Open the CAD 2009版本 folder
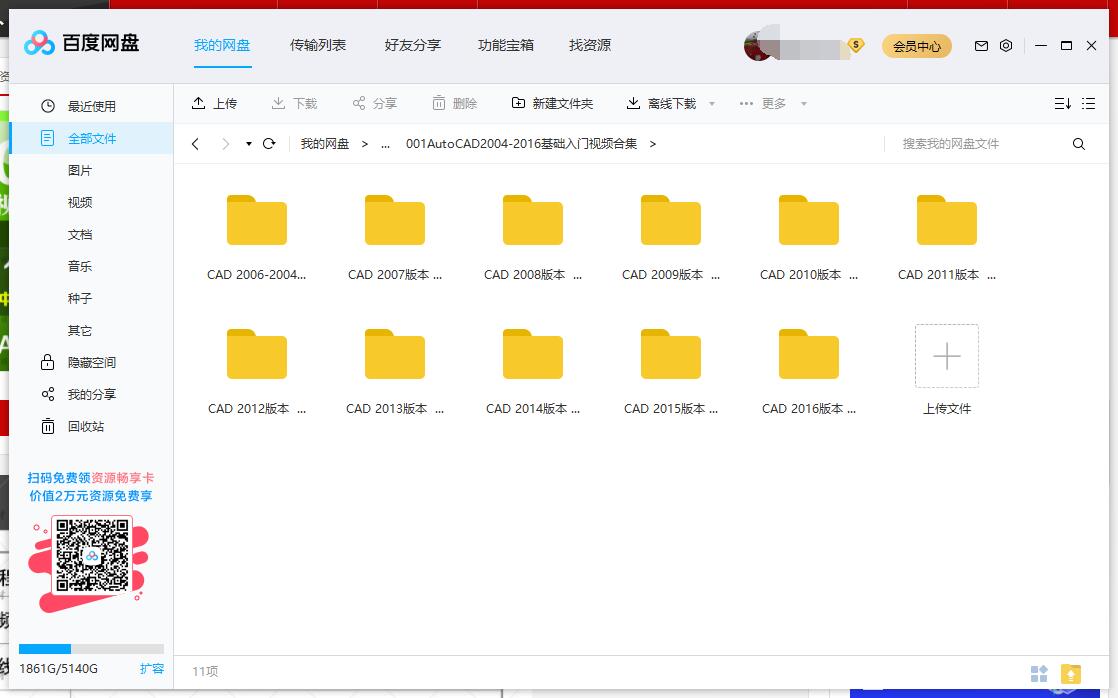This screenshot has width=1118, height=698. (671, 220)
